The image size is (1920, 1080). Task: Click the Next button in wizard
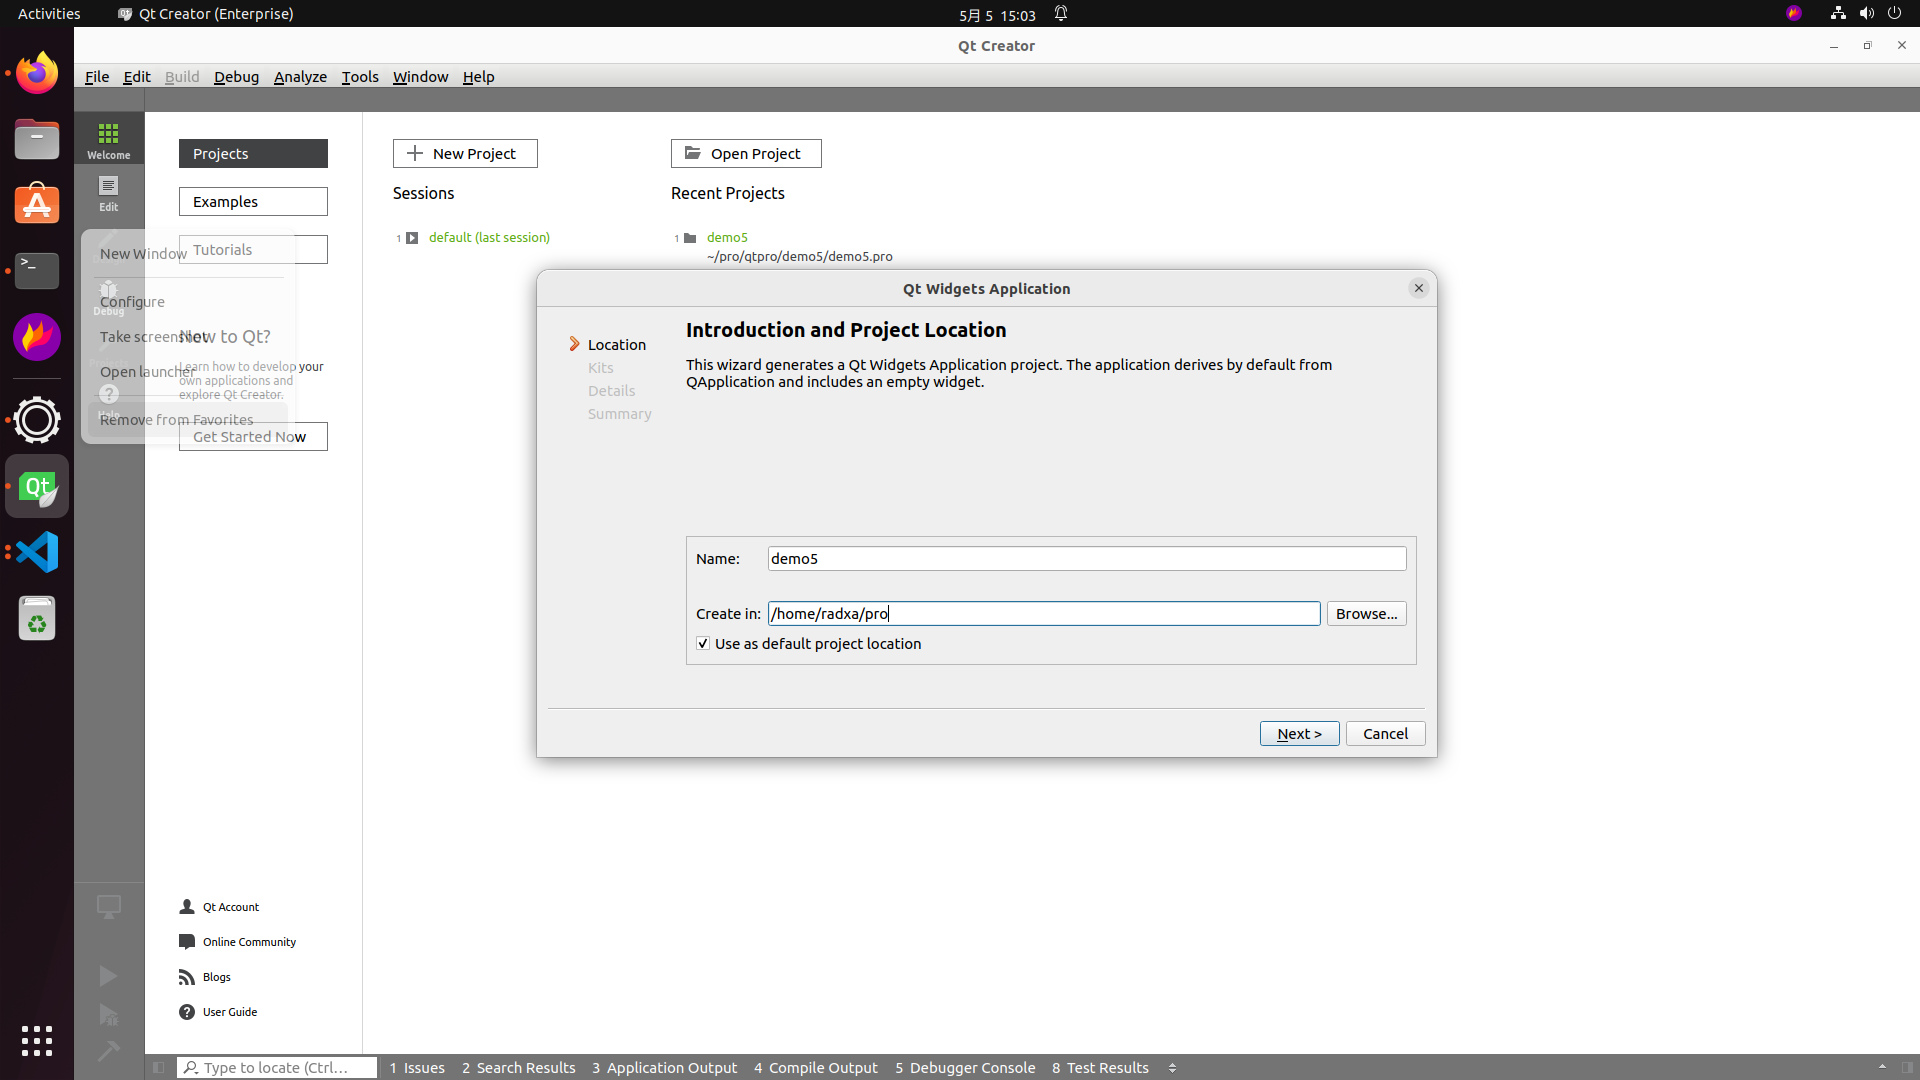[x=1299, y=734]
